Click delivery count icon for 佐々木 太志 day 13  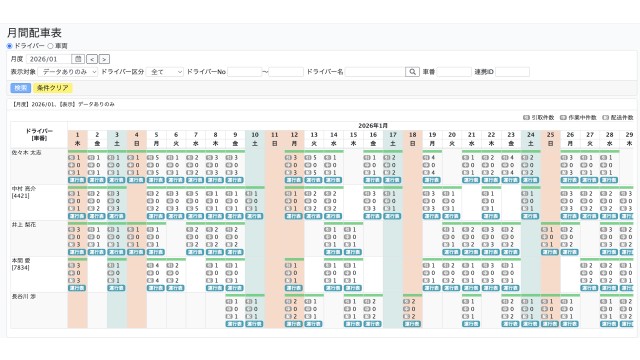pos(308,173)
